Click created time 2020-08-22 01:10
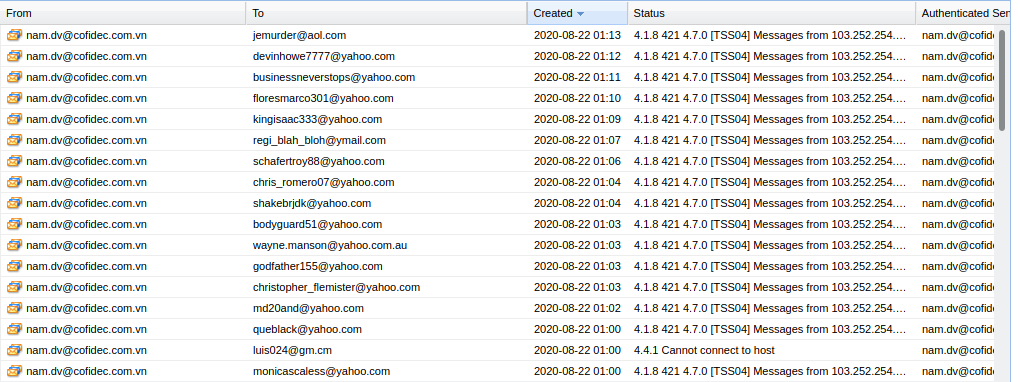Screen dimensions: 1020x382 [578, 98]
